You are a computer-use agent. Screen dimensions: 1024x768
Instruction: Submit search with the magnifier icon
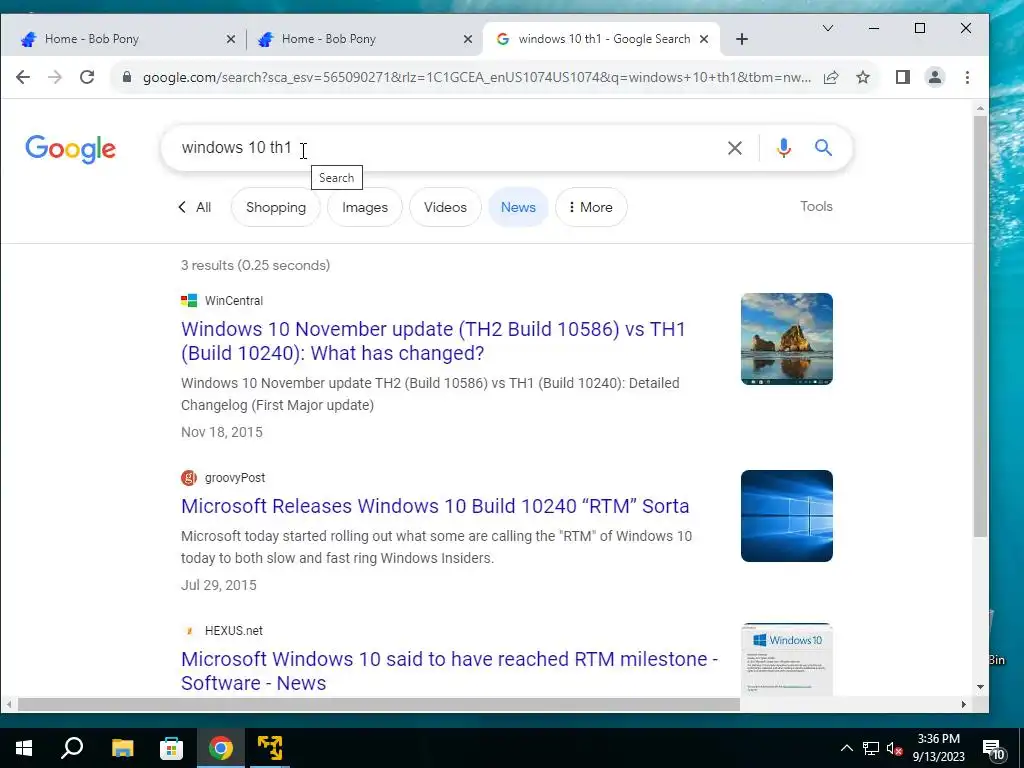click(824, 148)
